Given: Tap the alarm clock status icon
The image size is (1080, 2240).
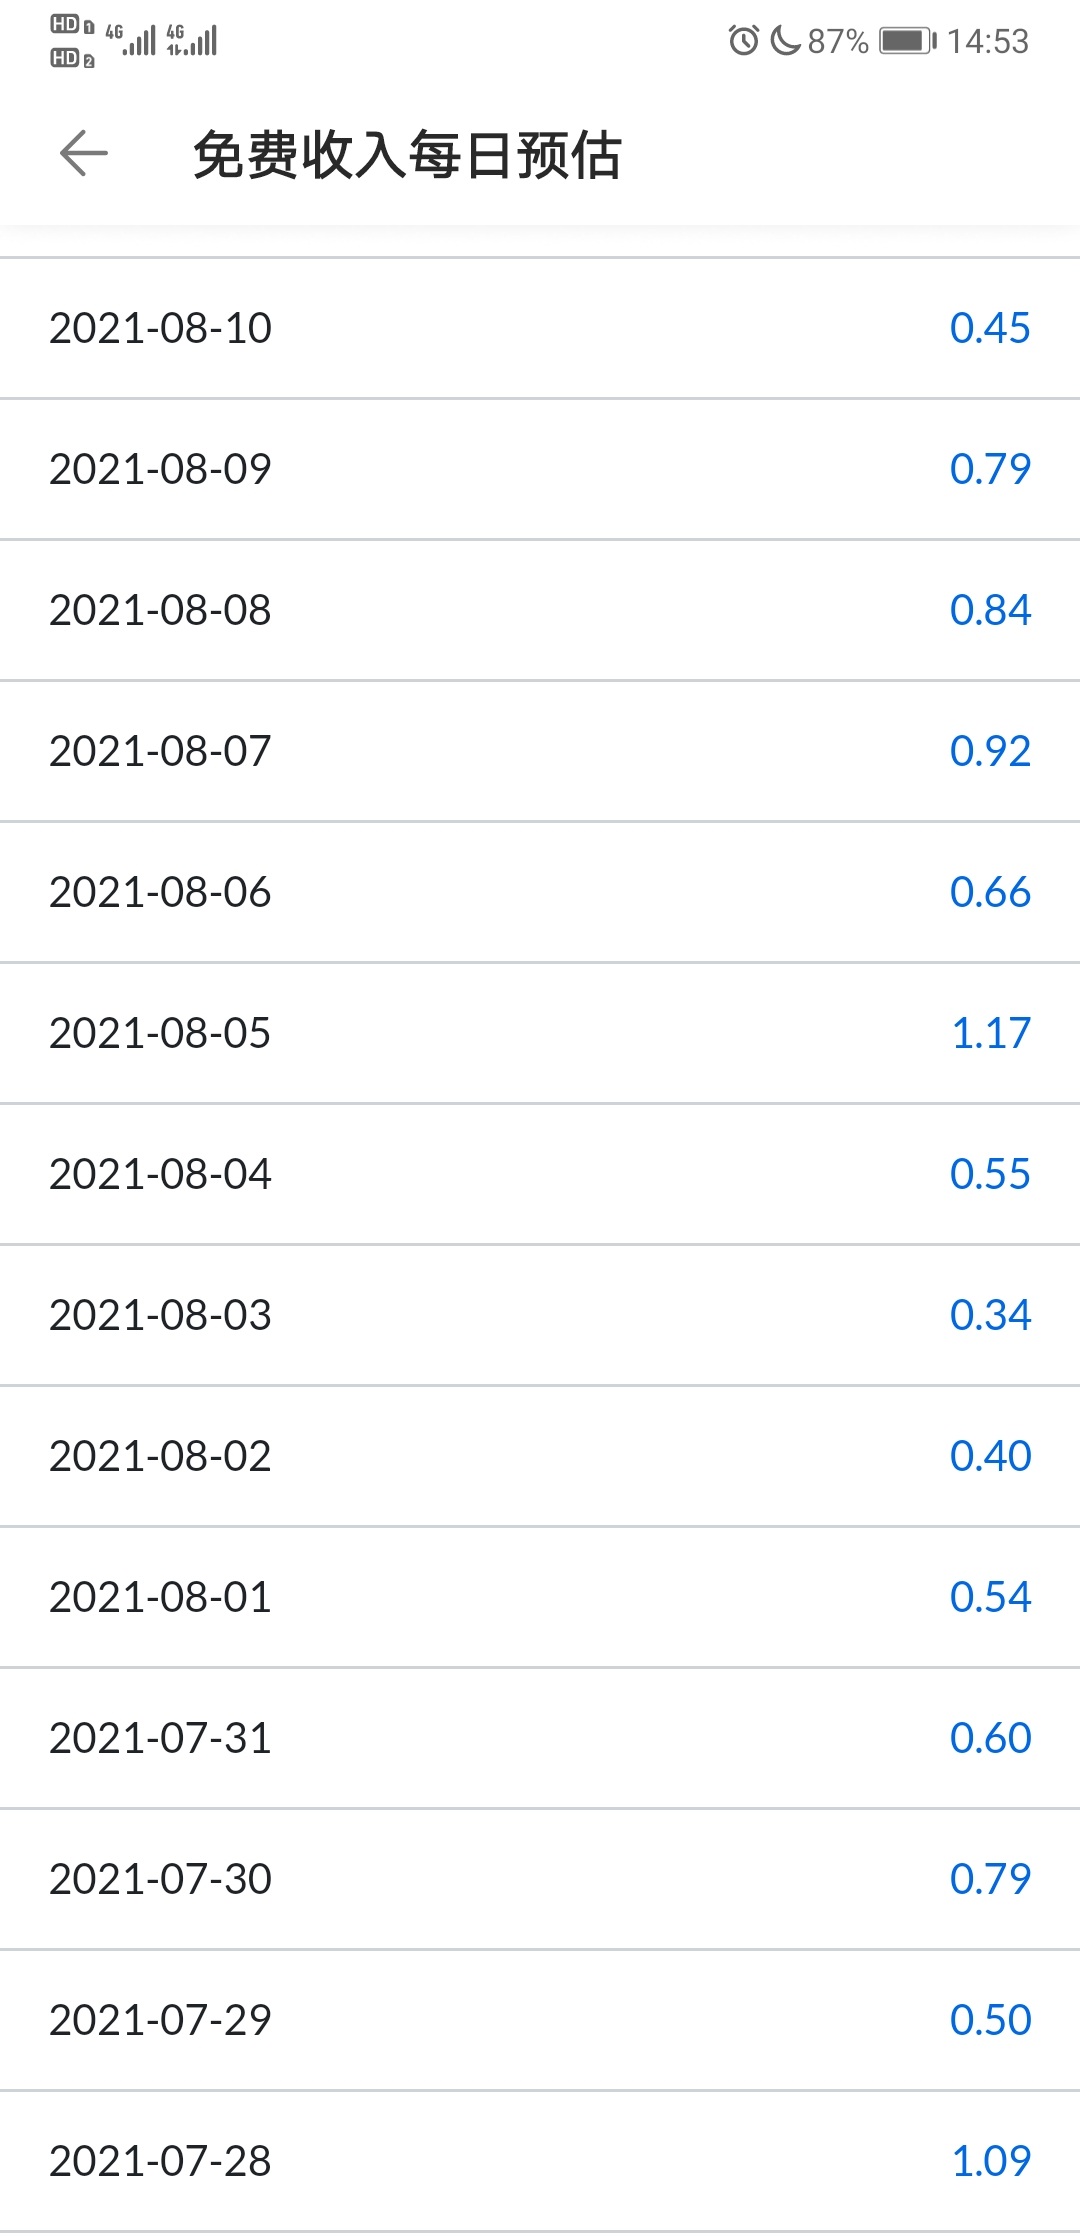Looking at the screenshot, I should click(x=743, y=41).
